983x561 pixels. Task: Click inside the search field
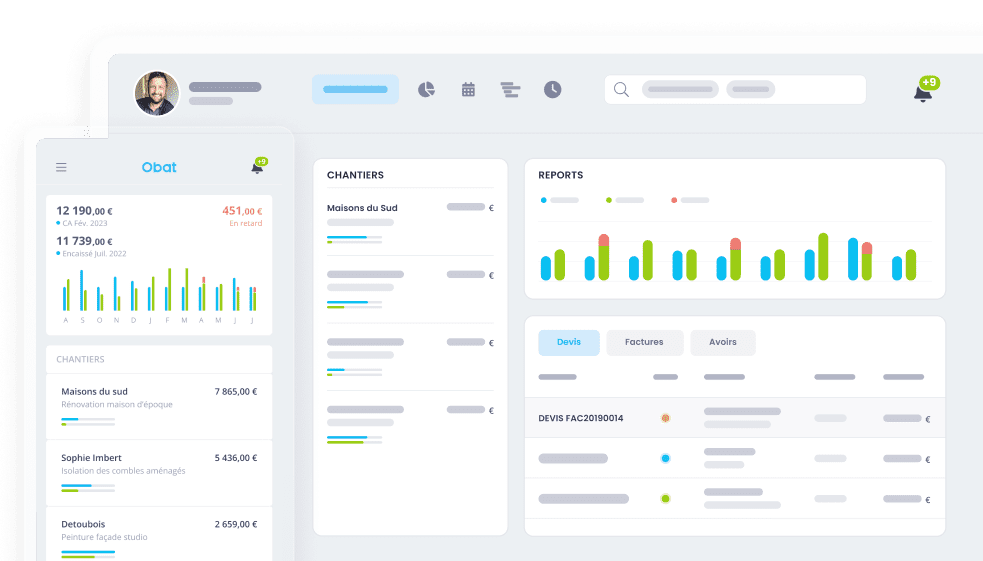point(735,90)
